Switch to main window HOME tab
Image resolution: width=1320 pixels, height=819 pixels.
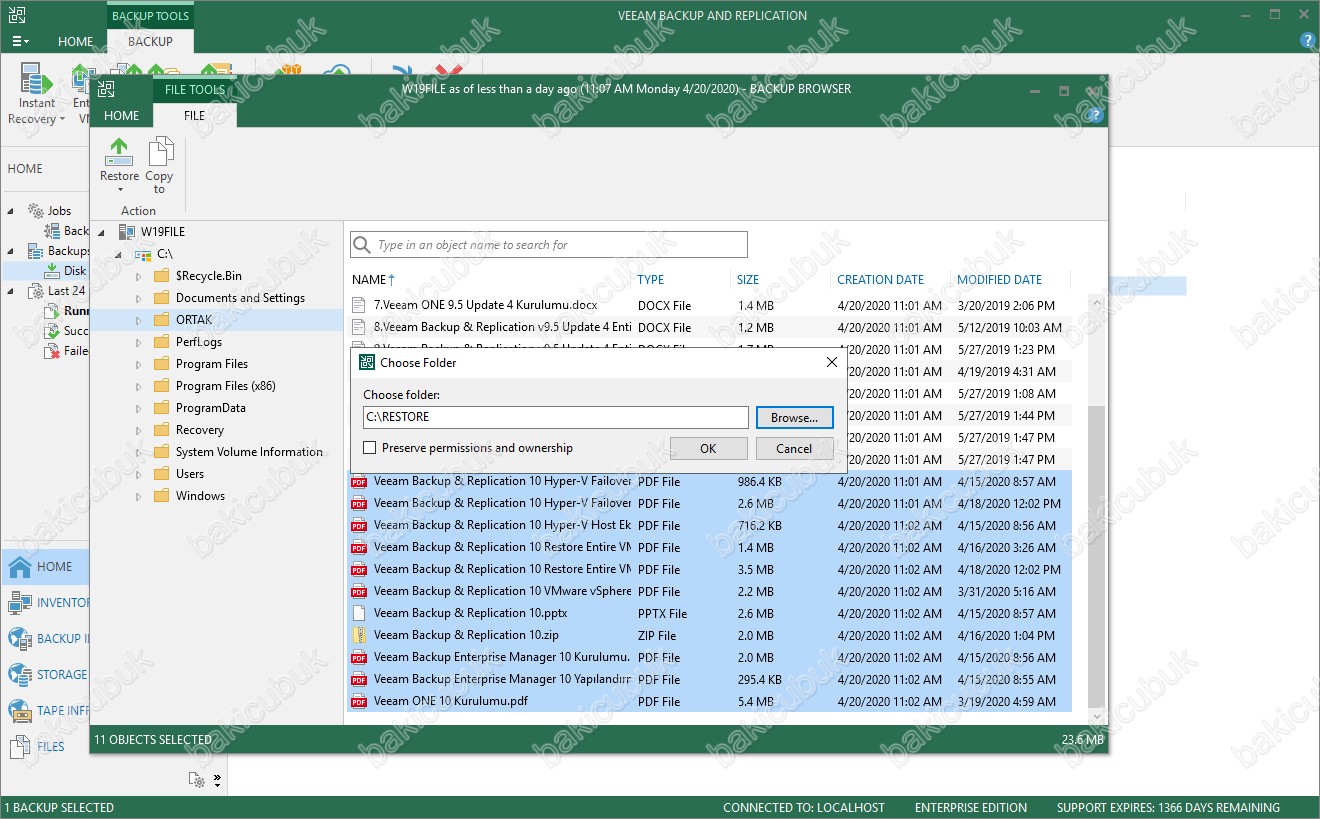(x=75, y=42)
